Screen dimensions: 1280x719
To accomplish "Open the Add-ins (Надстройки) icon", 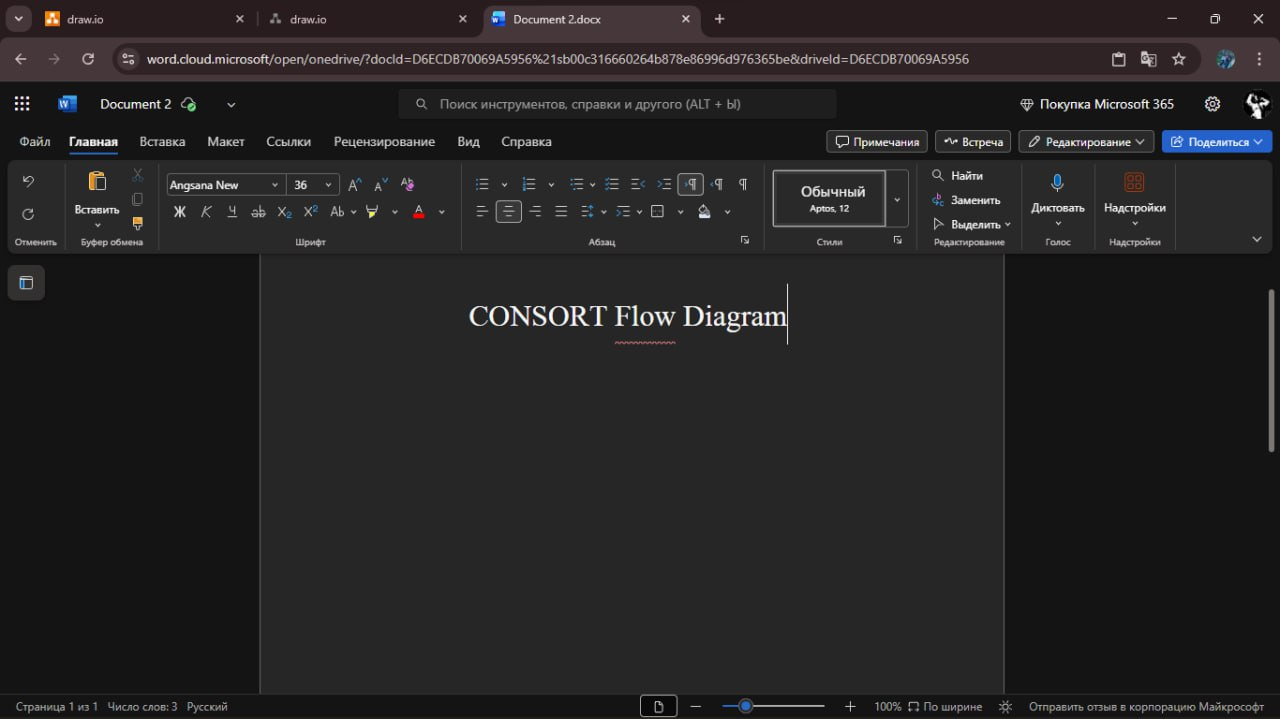I will pyautogui.click(x=1134, y=182).
